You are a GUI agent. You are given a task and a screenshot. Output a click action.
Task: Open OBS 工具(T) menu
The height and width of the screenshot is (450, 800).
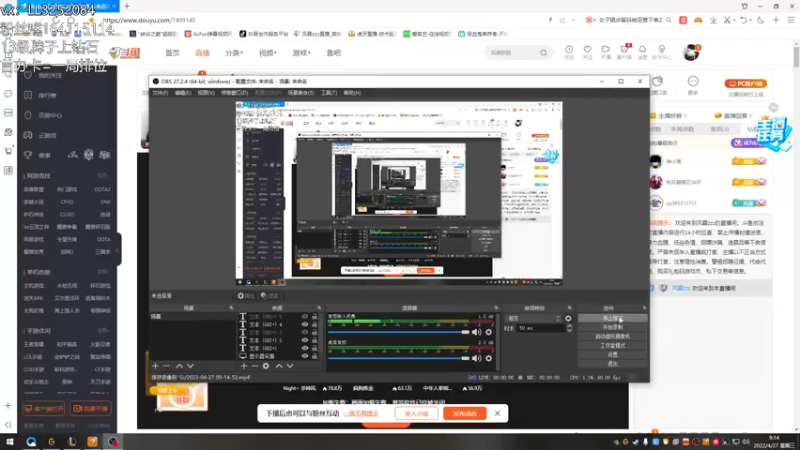point(329,93)
